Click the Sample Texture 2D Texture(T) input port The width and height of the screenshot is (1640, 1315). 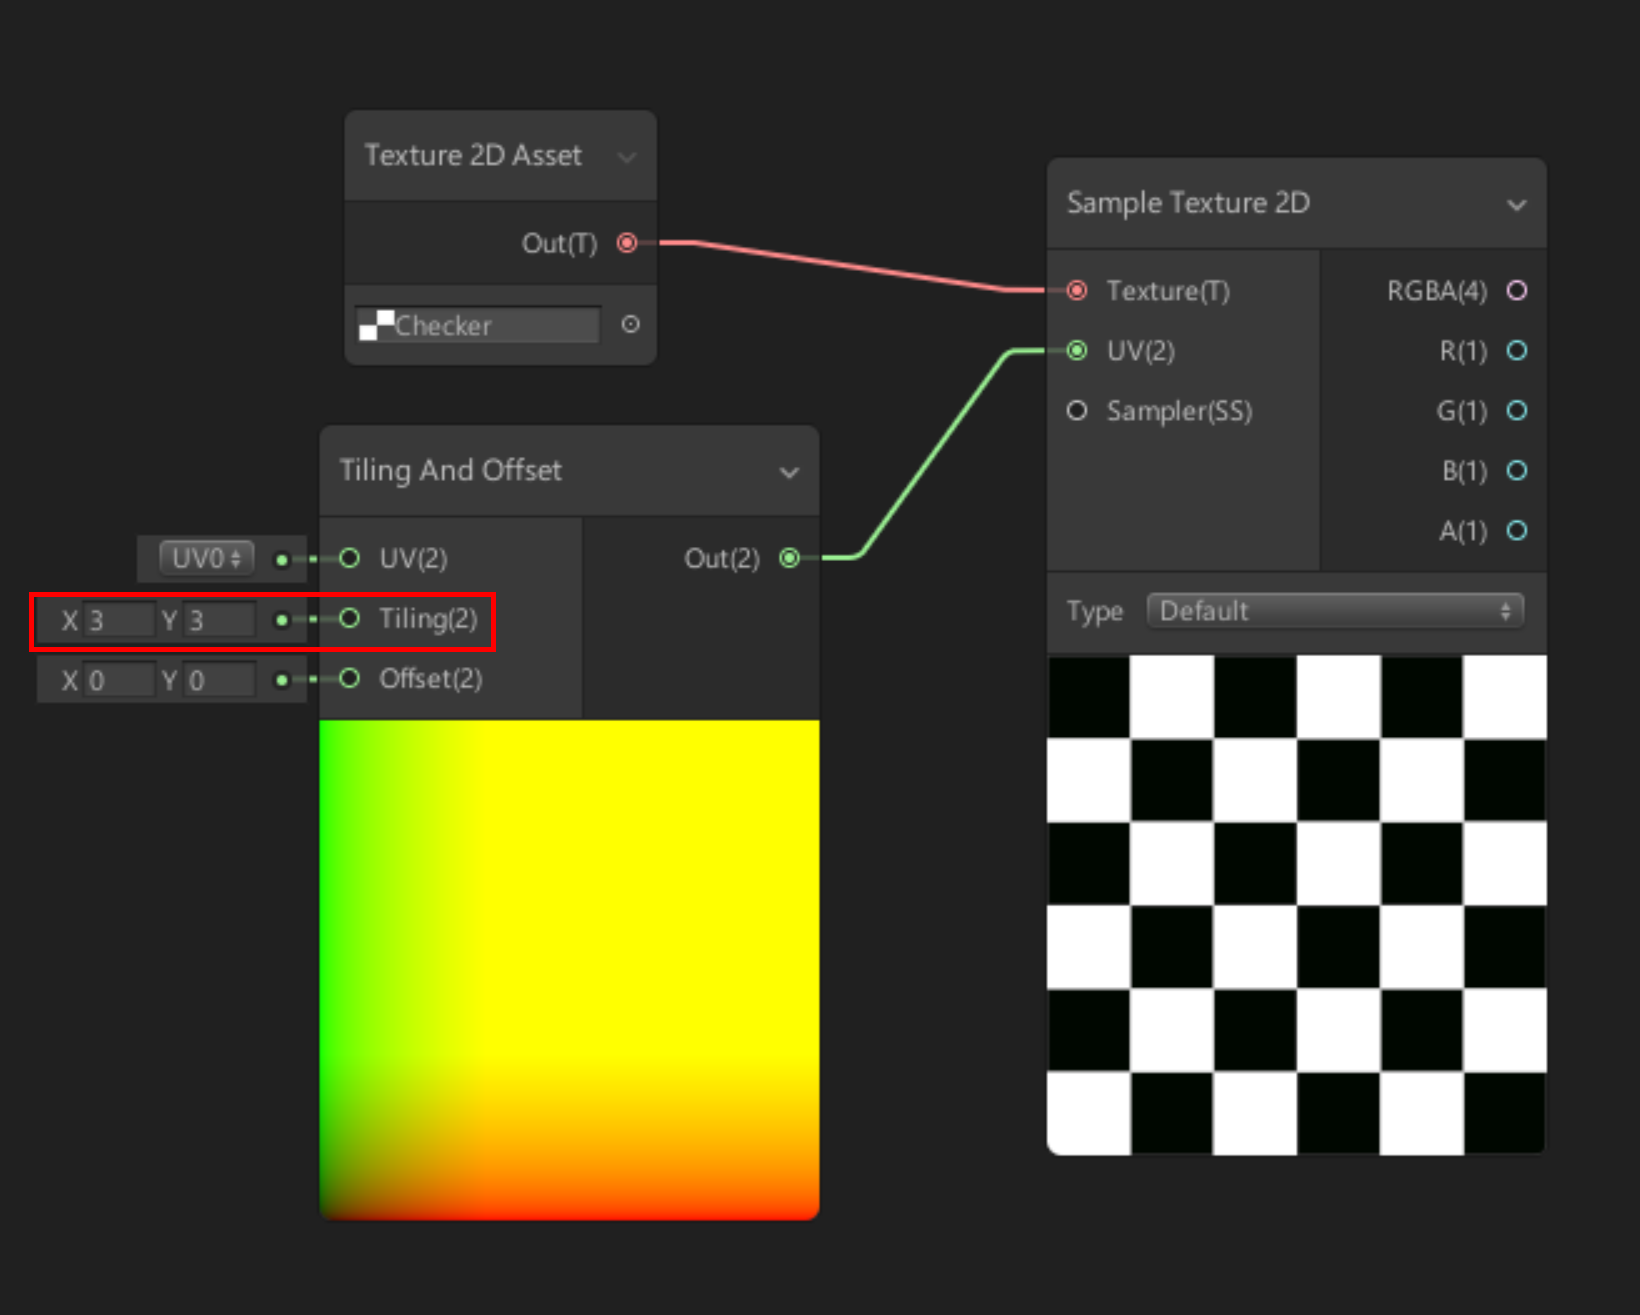(1077, 291)
